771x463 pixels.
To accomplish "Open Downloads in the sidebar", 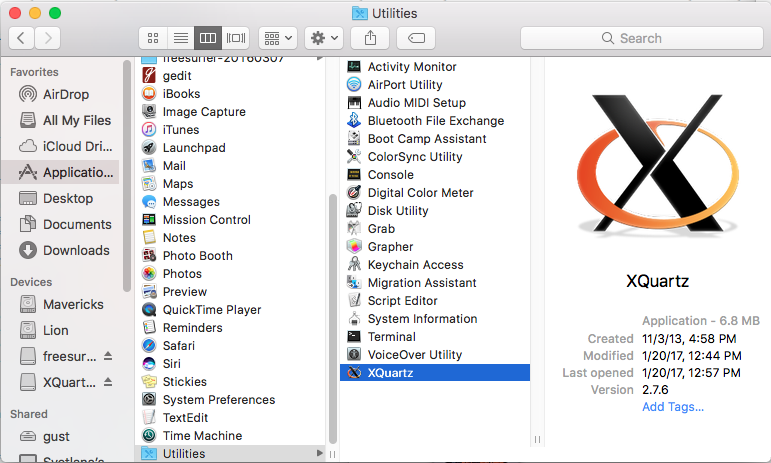I will coord(76,250).
